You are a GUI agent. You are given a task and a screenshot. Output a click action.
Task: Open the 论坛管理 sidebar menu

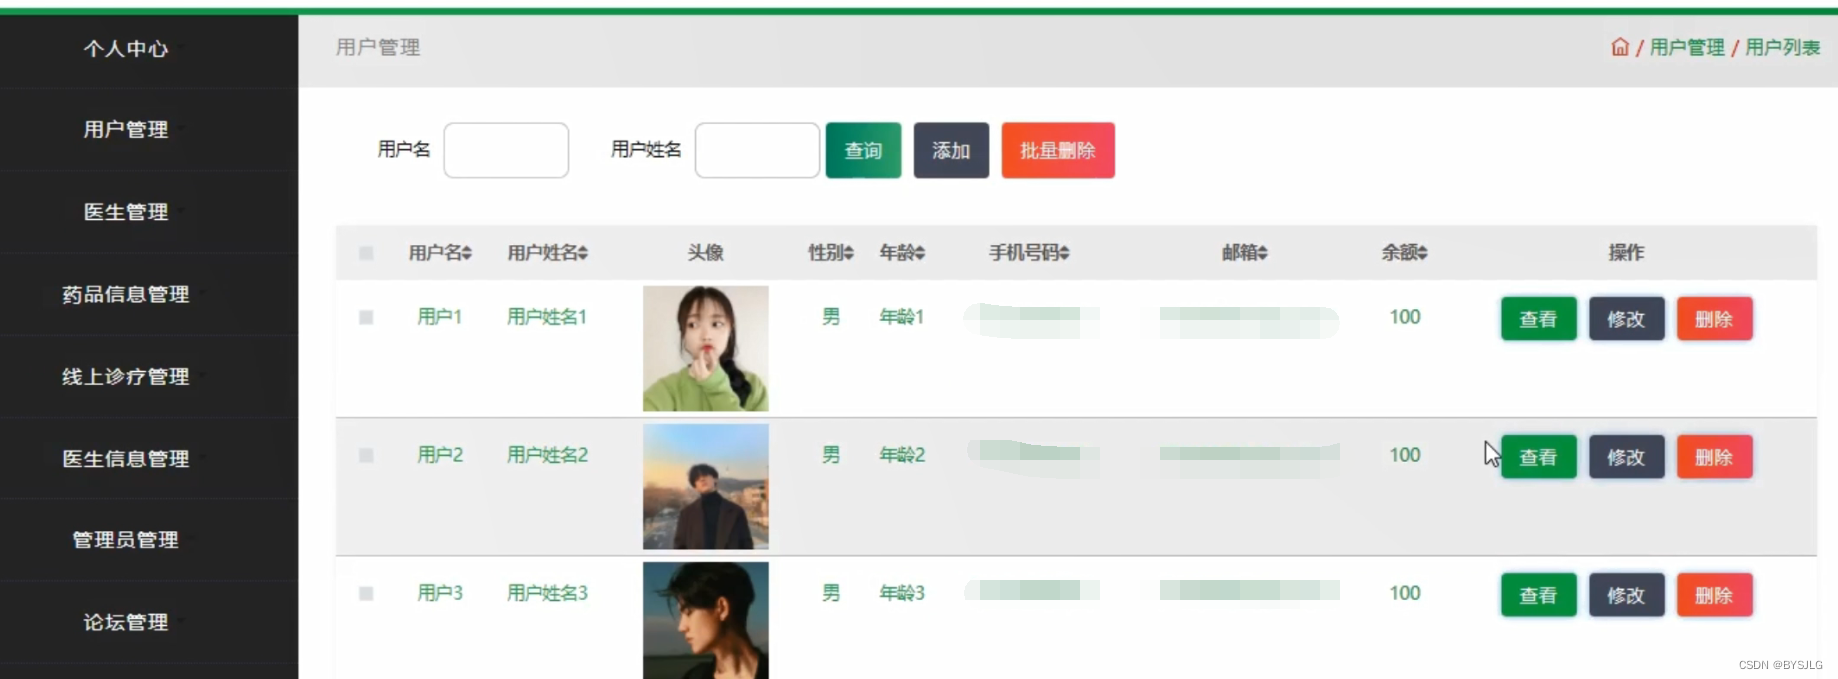[126, 622]
